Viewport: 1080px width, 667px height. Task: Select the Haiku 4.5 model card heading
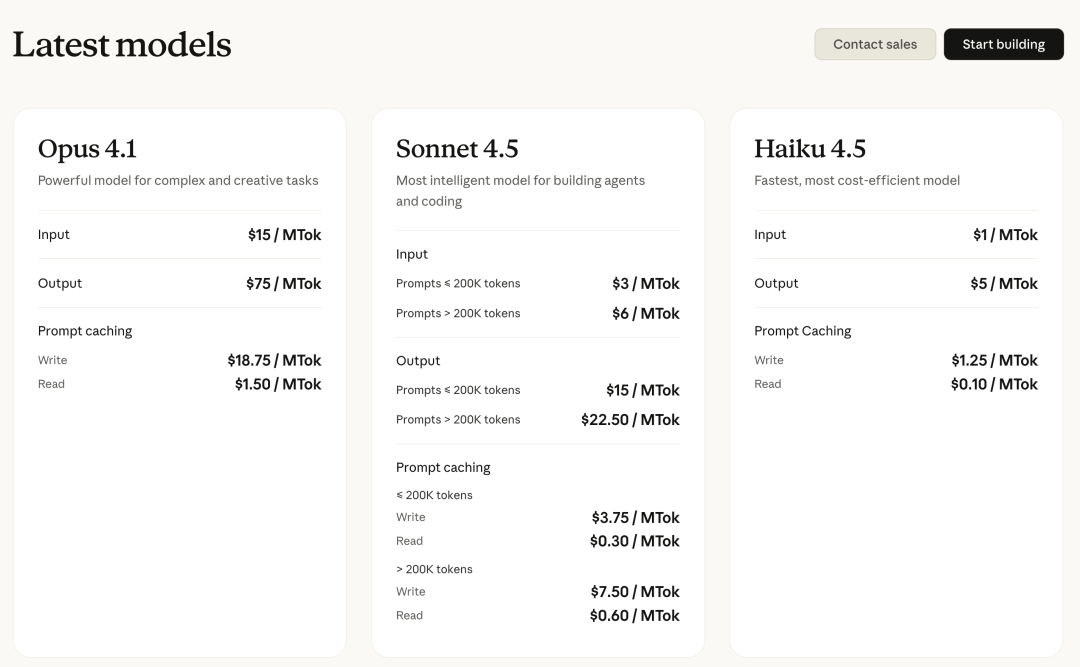pos(810,149)
